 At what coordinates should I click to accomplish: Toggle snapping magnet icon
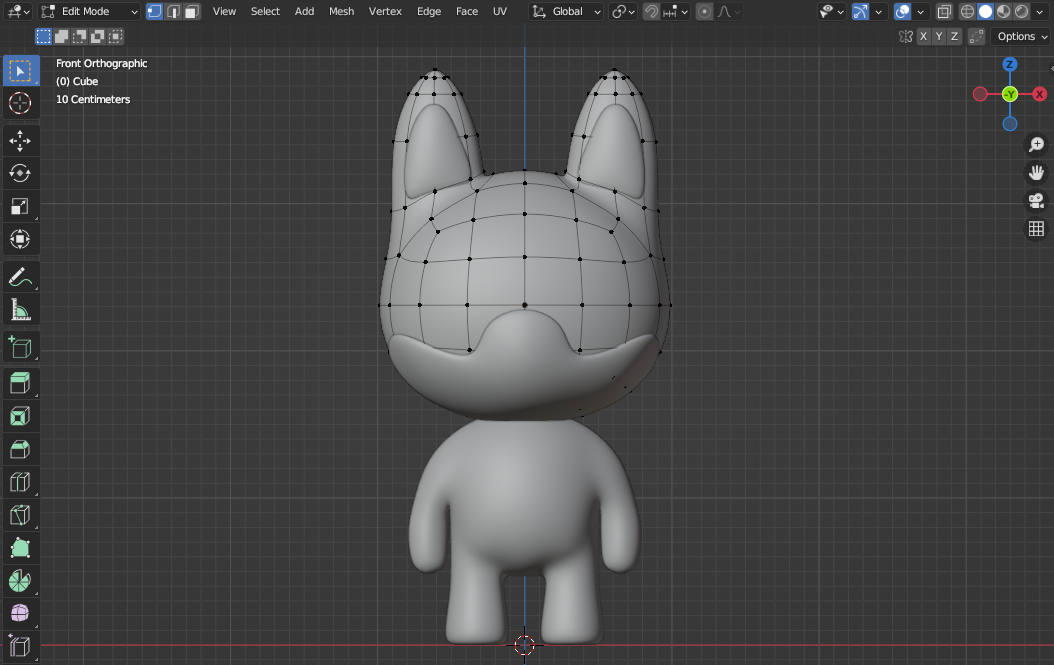click(x=651, y=12)
